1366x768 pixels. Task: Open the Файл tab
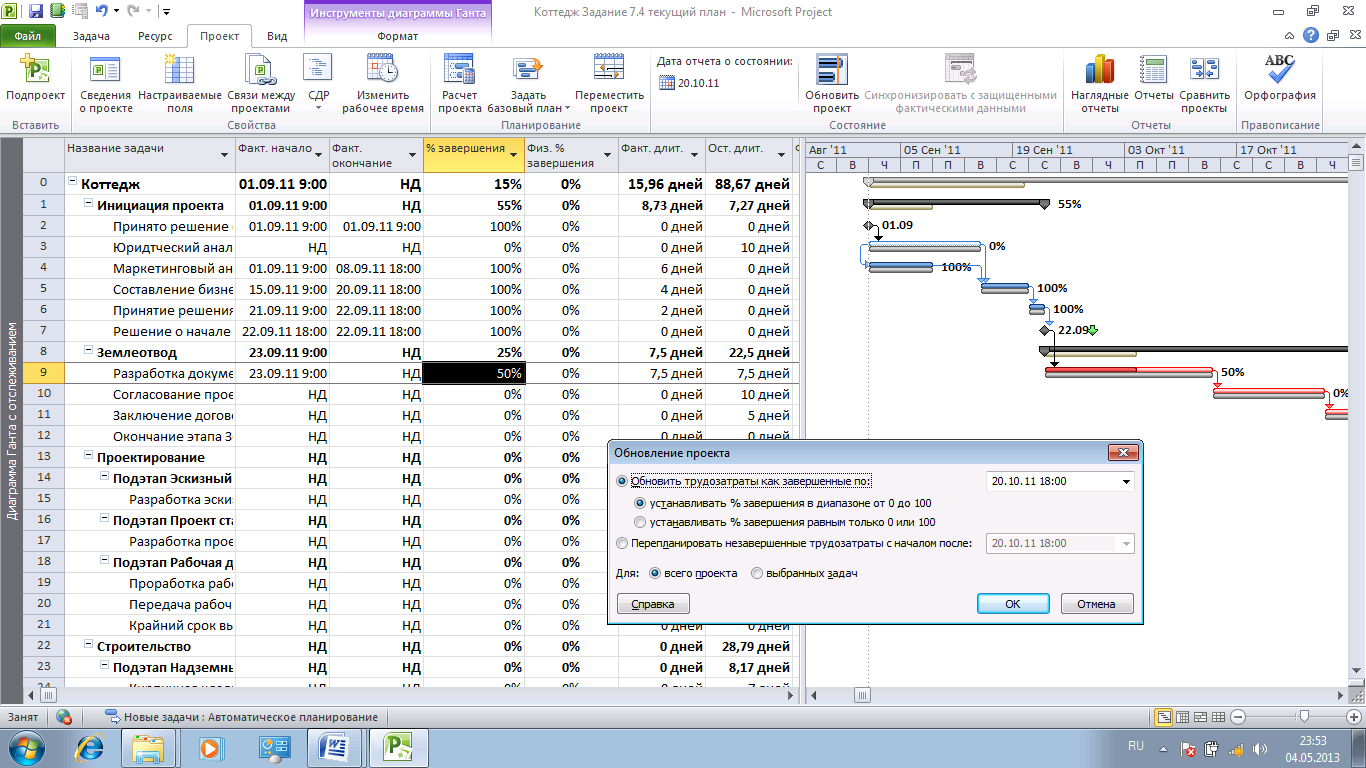[x=28, y=36]
